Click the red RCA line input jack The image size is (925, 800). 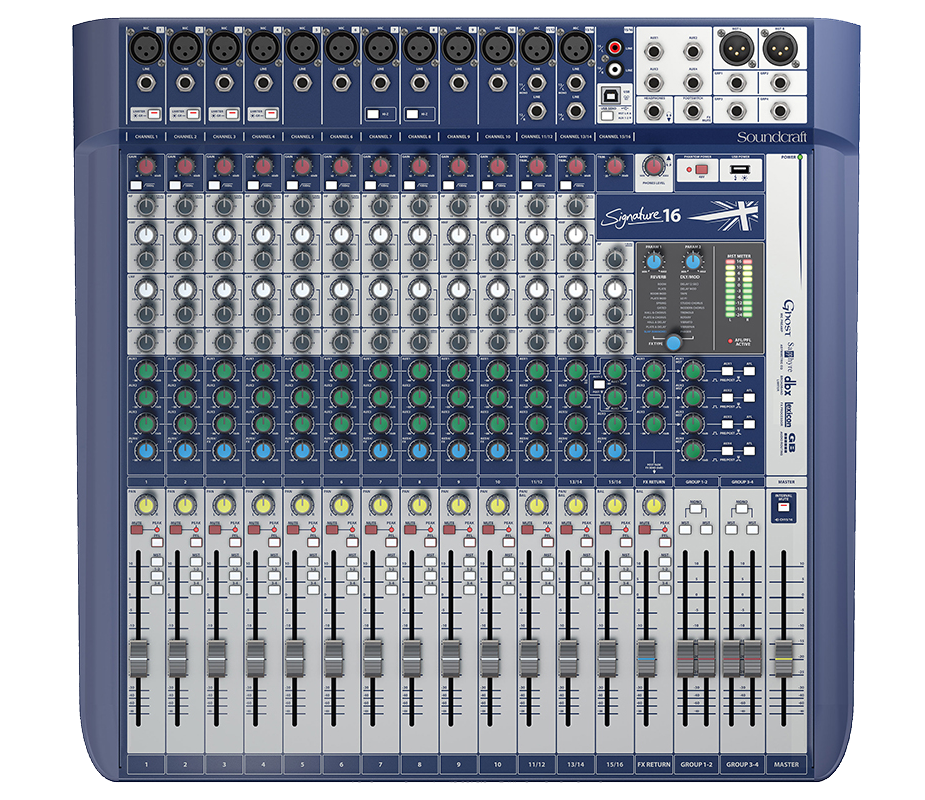click(615, 47)
